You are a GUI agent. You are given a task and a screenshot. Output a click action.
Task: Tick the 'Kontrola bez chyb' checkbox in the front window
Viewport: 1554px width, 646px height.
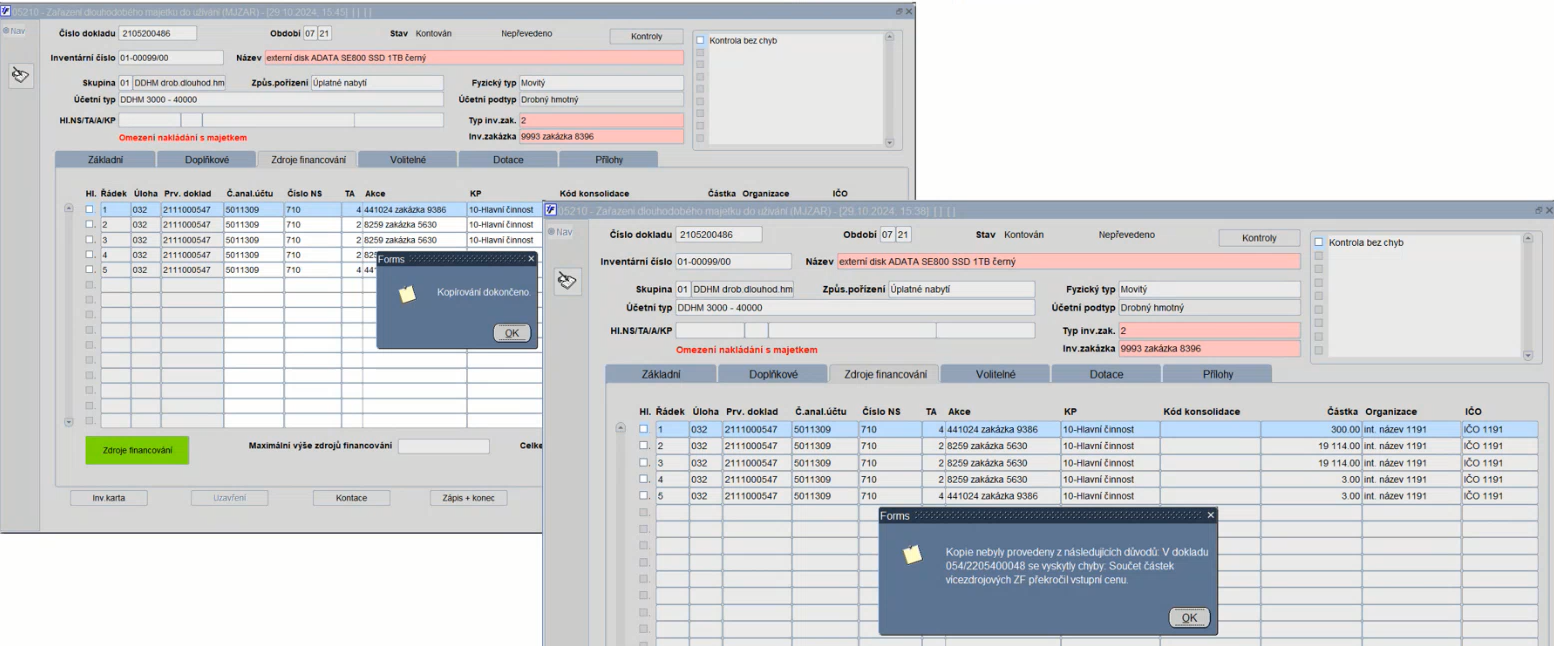tap(1319, 242)
